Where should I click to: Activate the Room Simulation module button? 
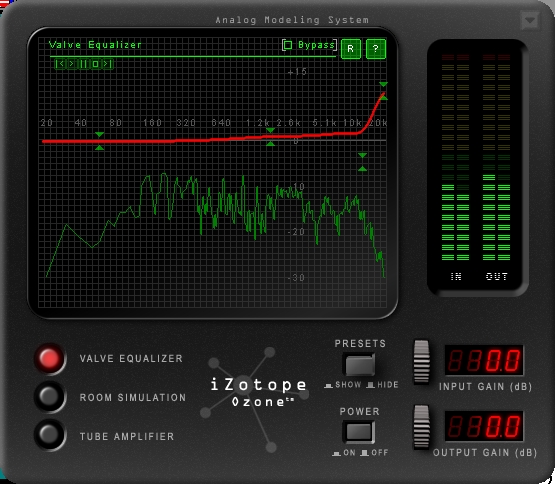(50, 397)
